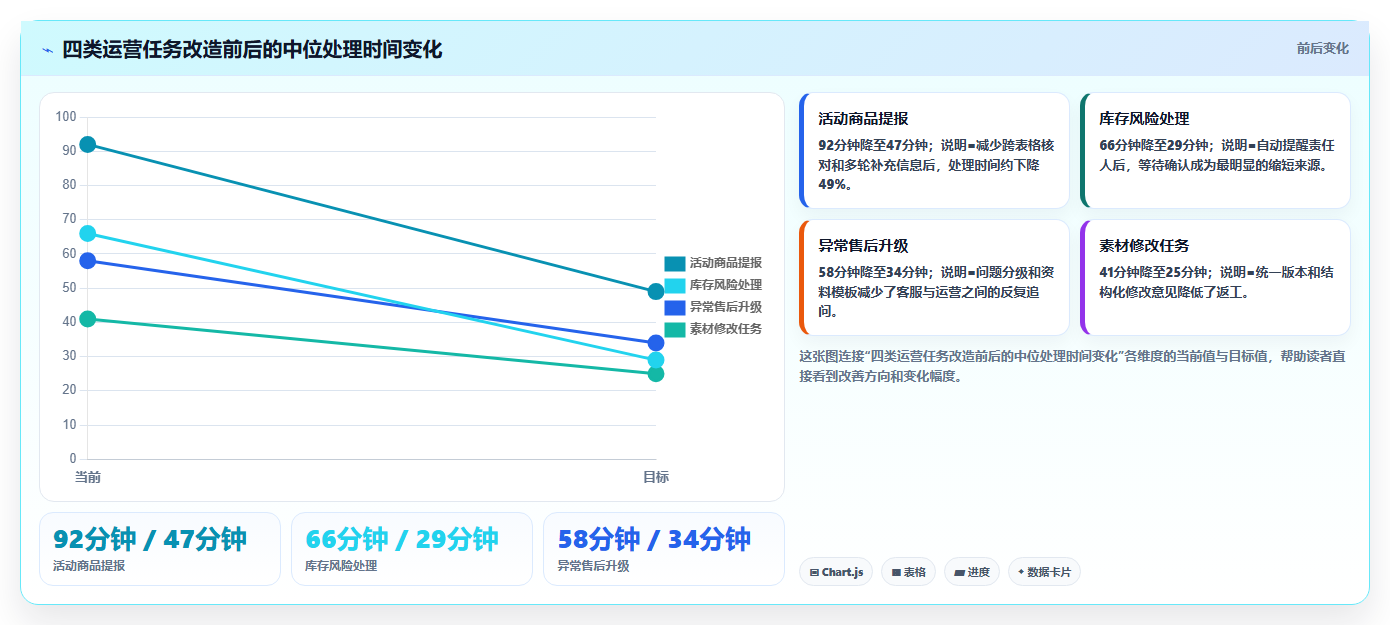Click the 58 data point at 当前

pyautogui.click(x=88, y=261)
